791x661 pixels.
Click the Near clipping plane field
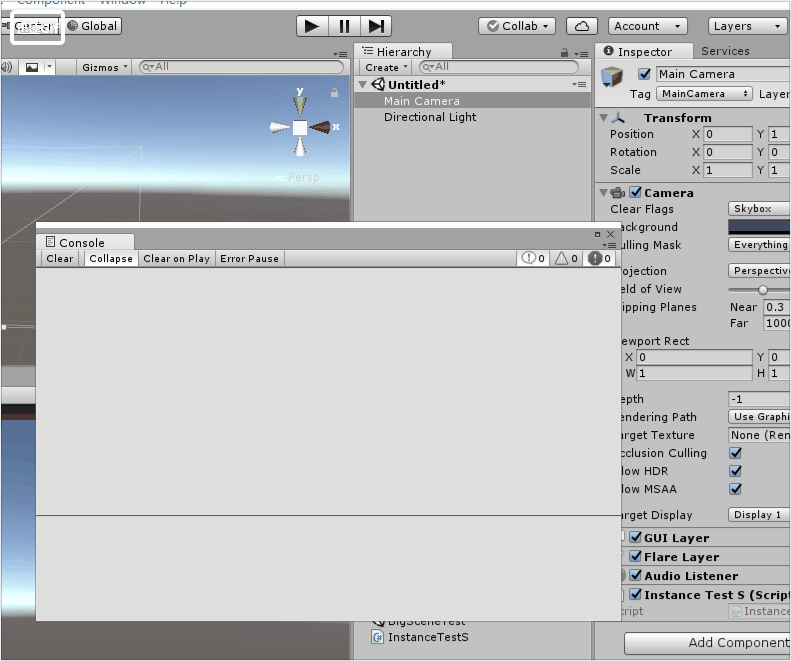coord(776,307)
